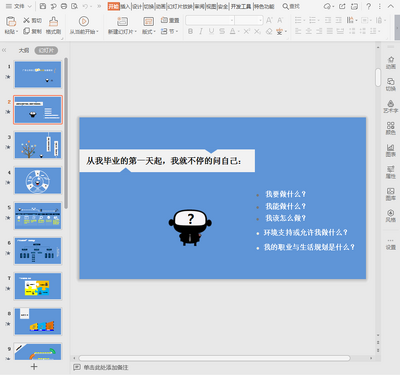Toggle justify text alignment
400x375 pixels.
coord(330,31)
